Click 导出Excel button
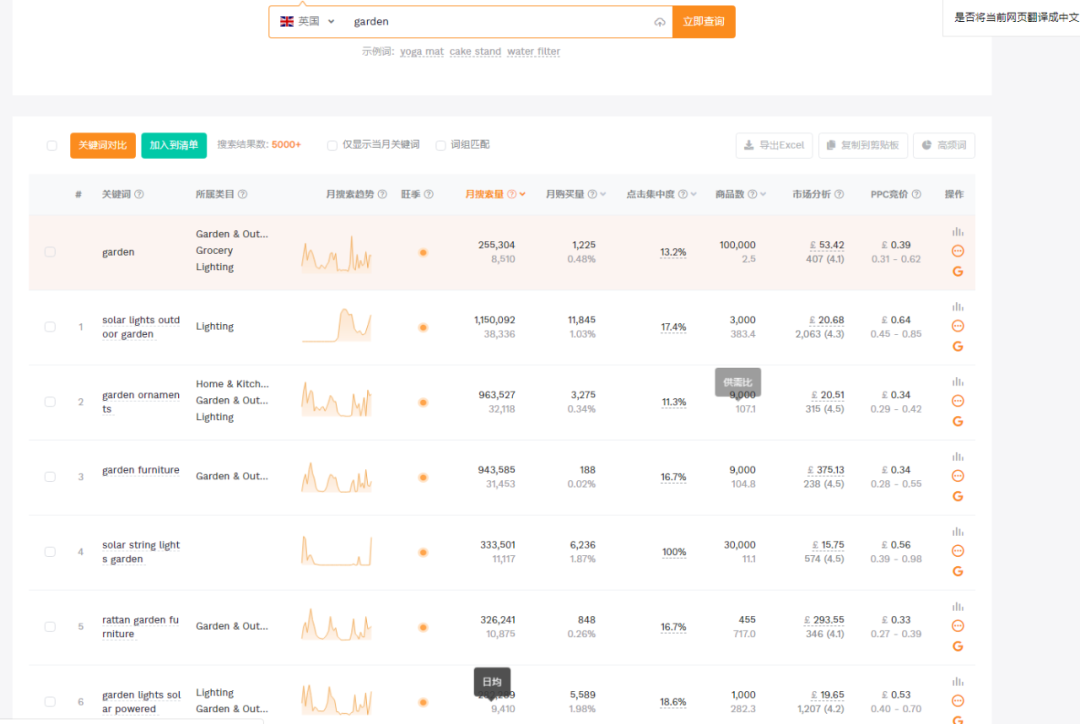This screenshot has height=724, width=1080. pyautogui.click(x=774, y=145)
